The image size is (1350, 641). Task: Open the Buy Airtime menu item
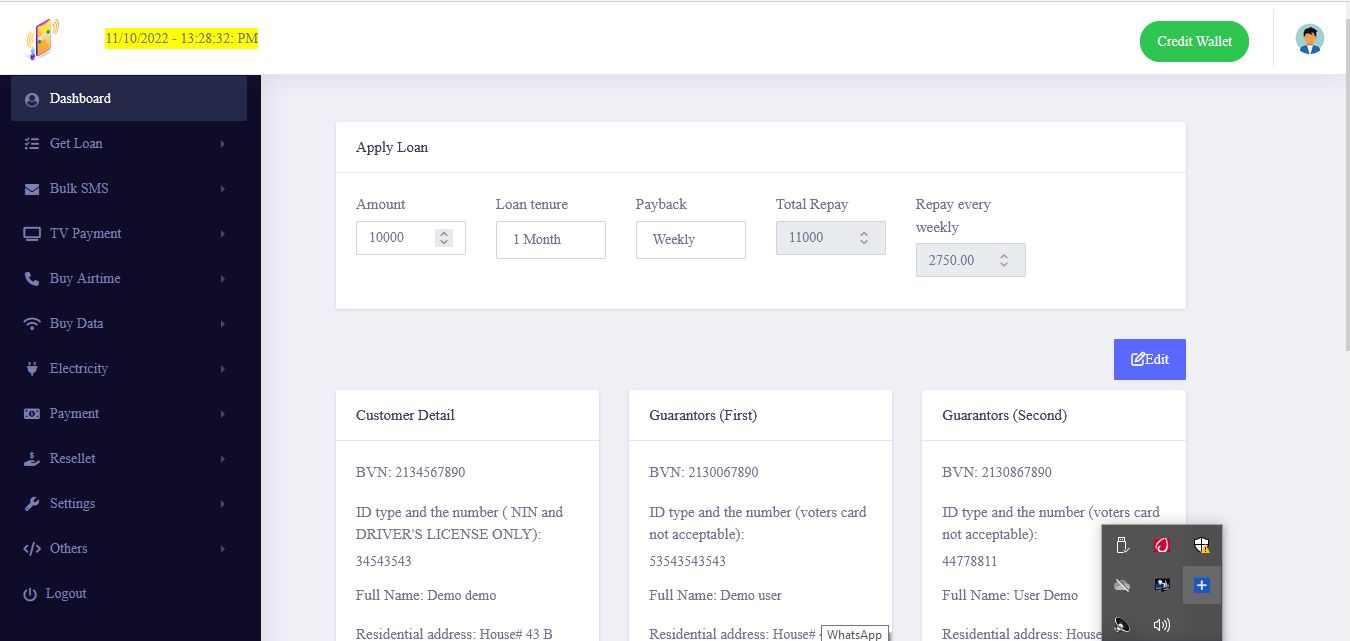(x=129, y=279)
